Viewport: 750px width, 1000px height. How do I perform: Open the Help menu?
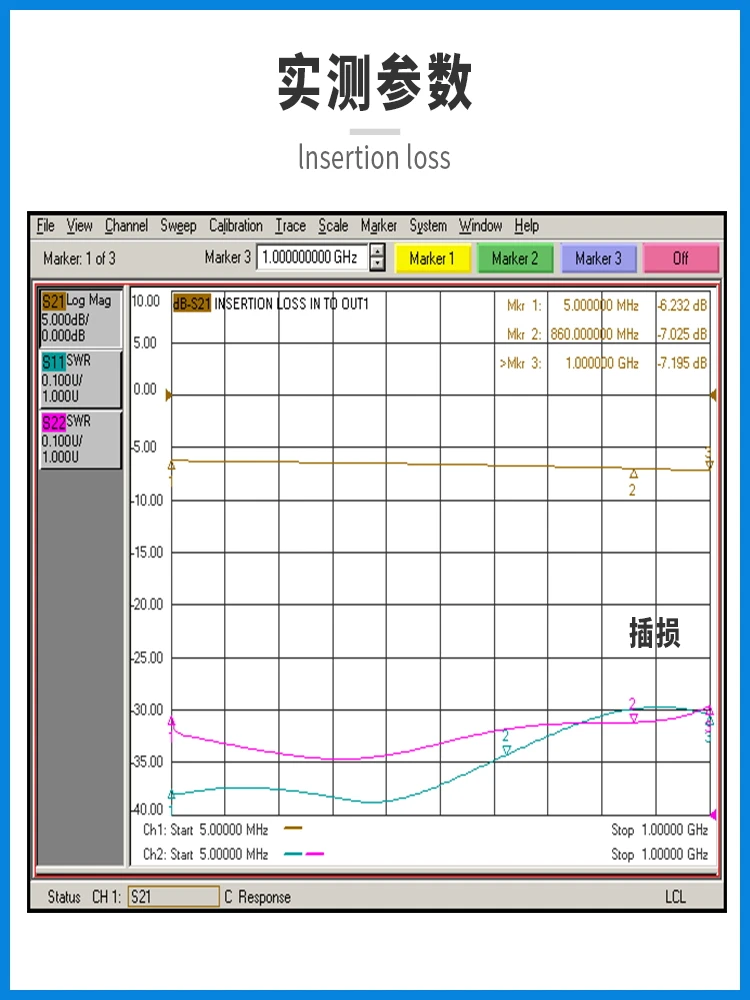[x=527, y=226]
